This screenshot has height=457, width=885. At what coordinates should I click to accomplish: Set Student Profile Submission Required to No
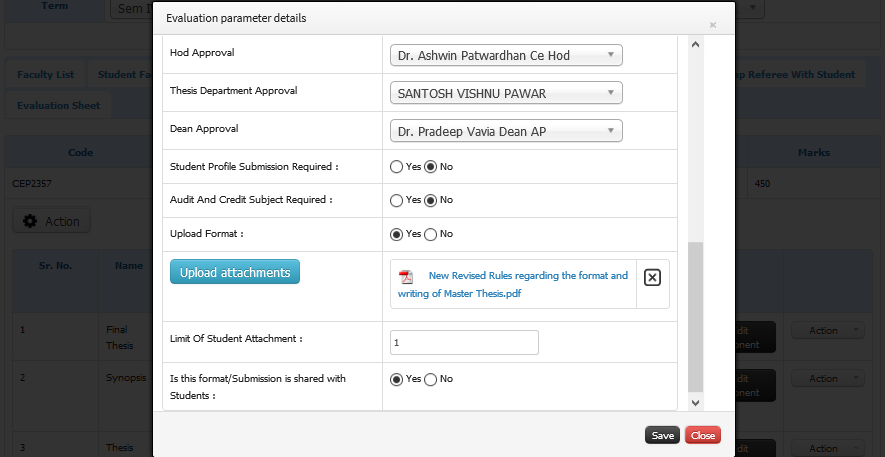(431, 167)
